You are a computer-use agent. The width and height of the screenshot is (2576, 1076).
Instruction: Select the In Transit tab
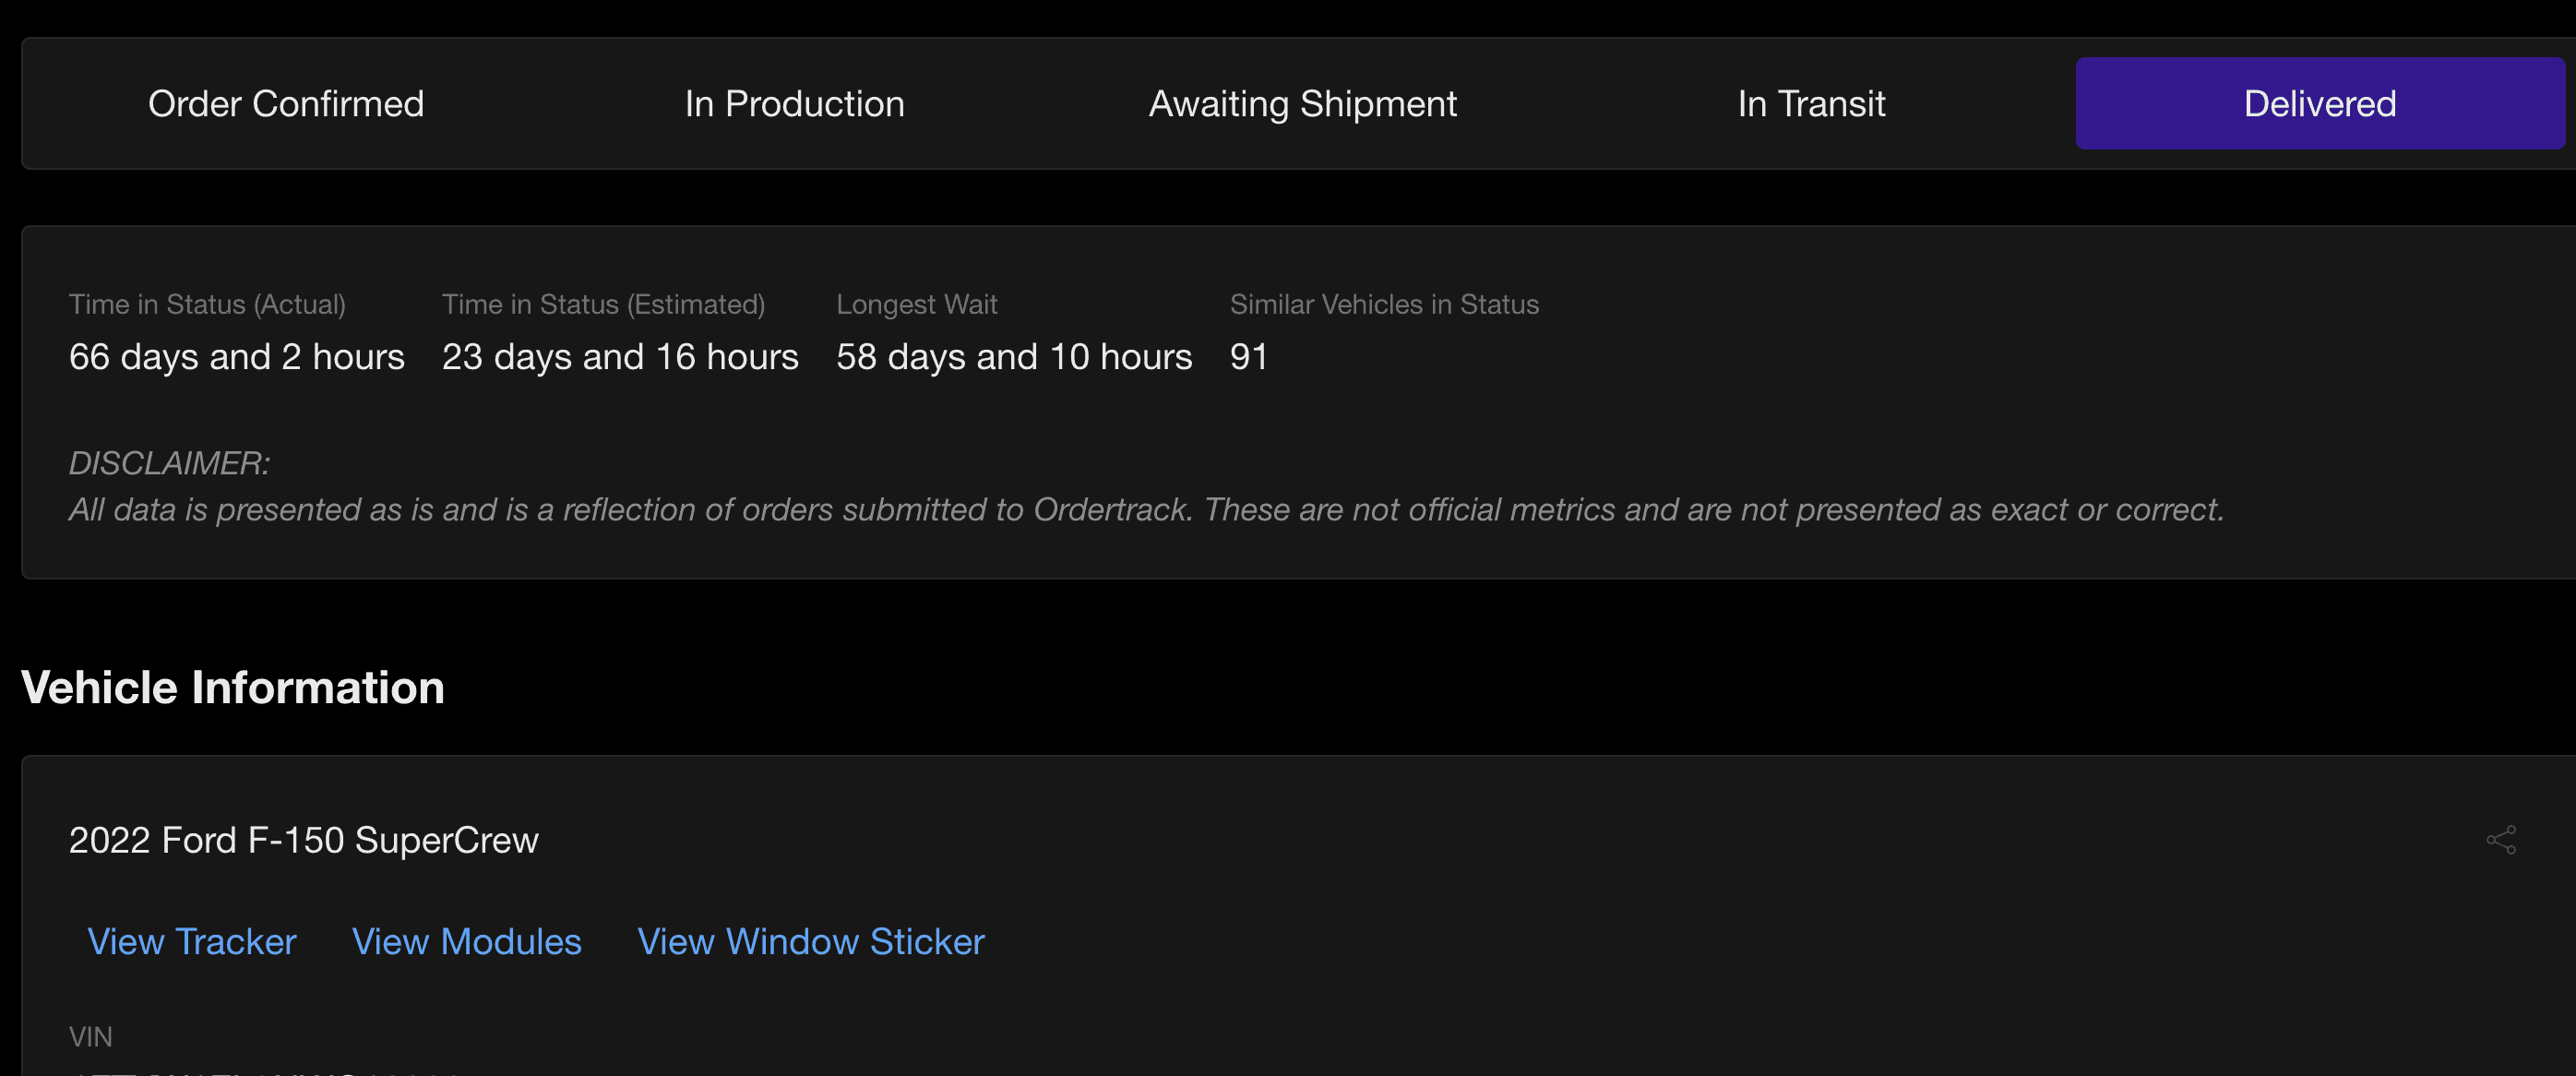pyautogui.click(x=1811, y=104)
